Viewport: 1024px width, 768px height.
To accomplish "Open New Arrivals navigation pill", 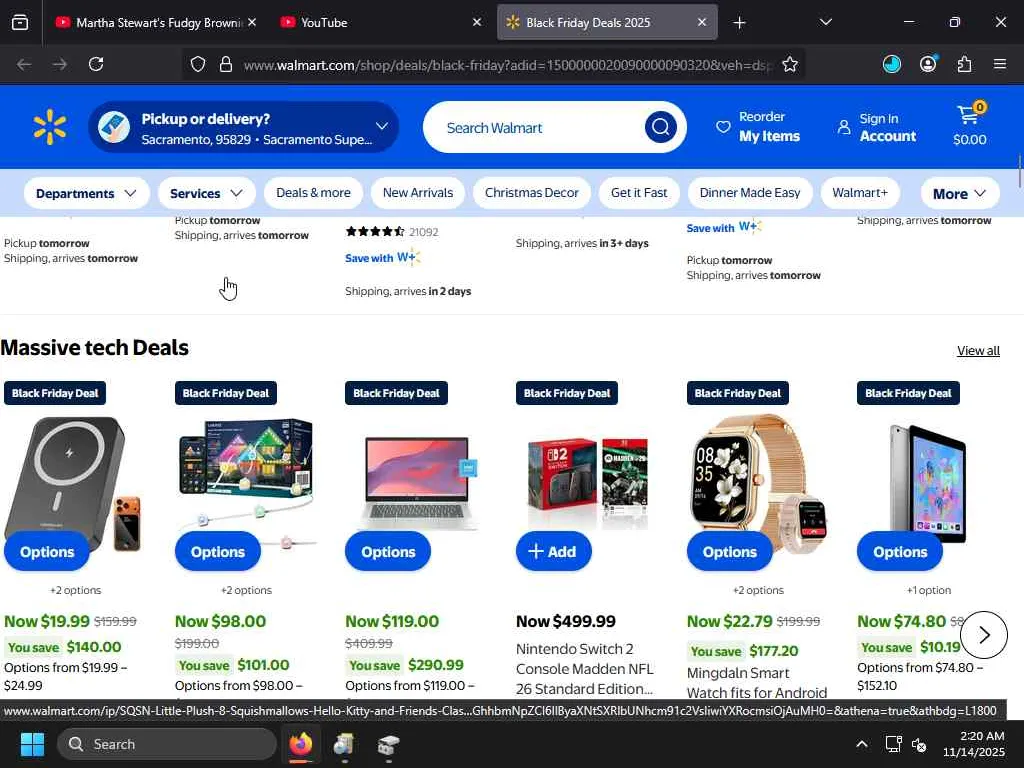I will click(418, 193).
